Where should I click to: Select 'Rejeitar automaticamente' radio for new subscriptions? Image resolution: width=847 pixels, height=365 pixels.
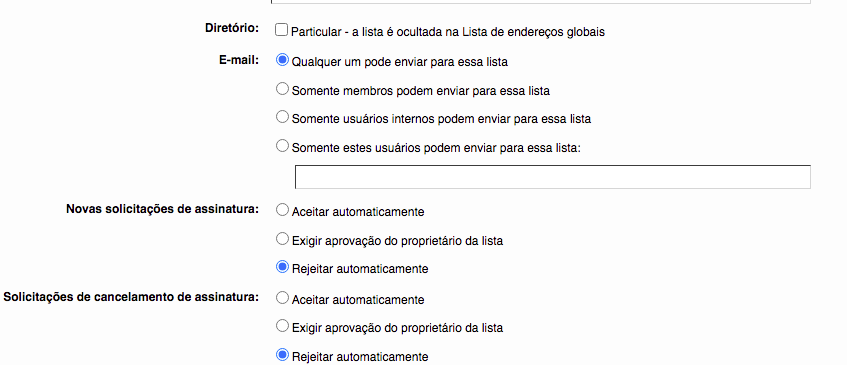point(282,267)
